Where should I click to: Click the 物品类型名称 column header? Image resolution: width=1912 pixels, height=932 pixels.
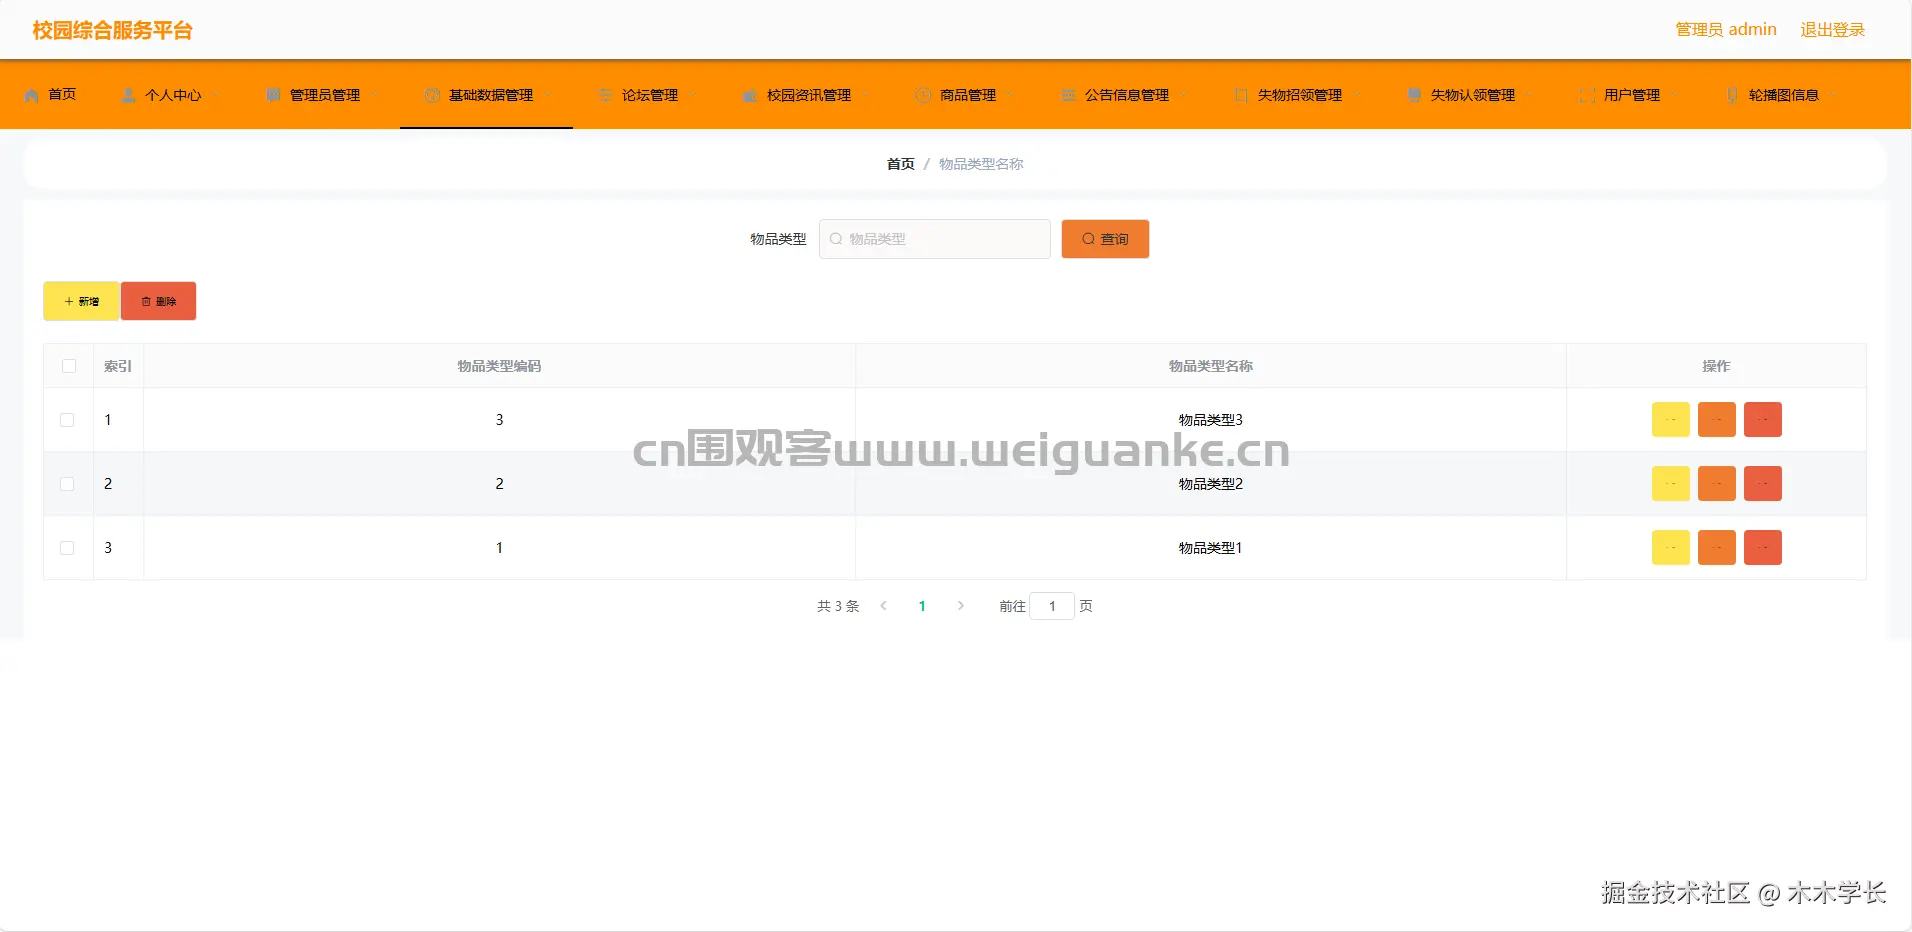[x=1211, y=366]
